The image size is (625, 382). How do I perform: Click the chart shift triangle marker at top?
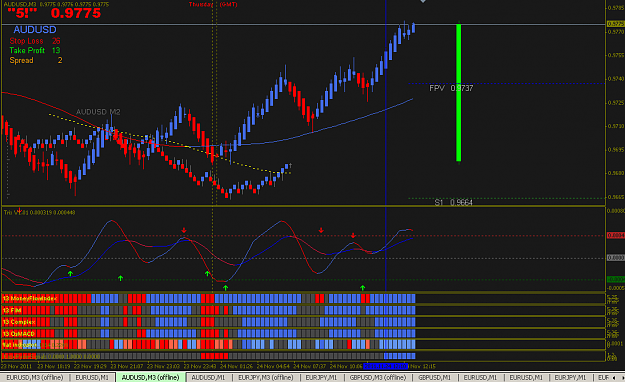[423, 1]
